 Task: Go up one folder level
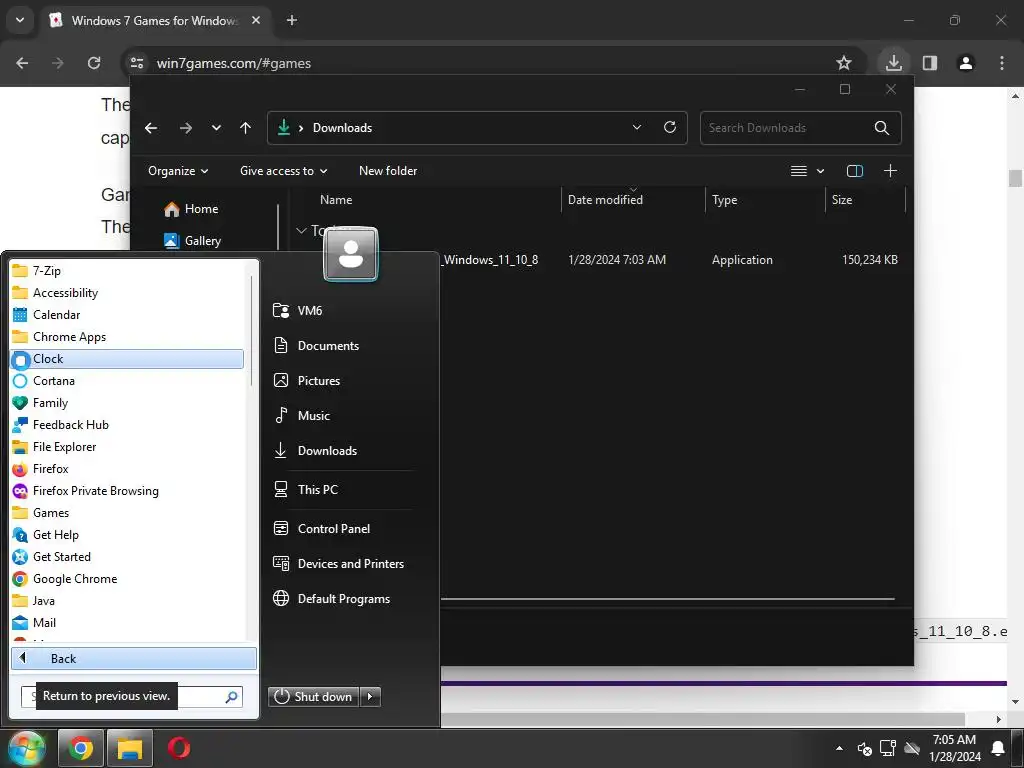[246, 128]
